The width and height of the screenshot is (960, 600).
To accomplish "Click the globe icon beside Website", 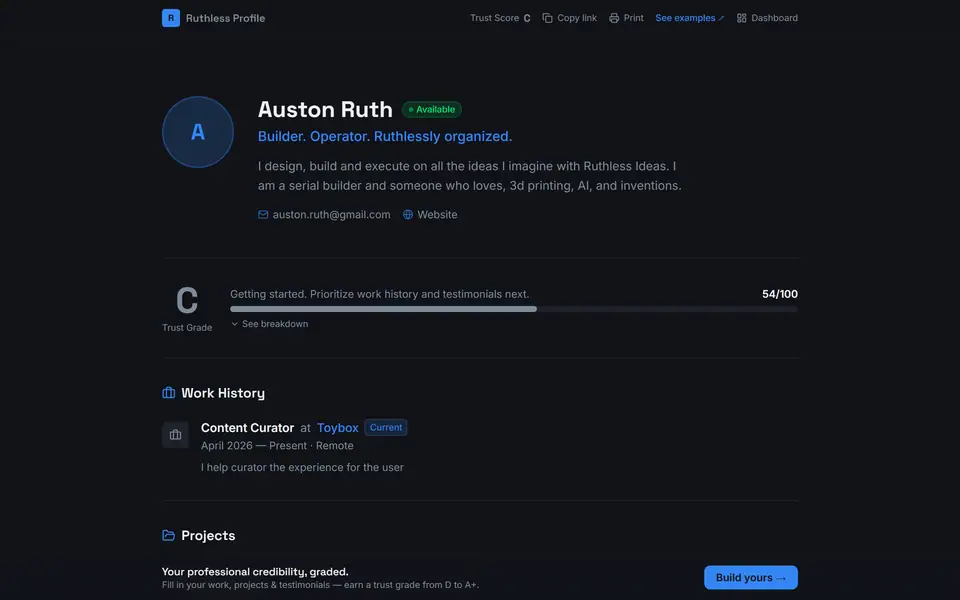I will [408, 214].
